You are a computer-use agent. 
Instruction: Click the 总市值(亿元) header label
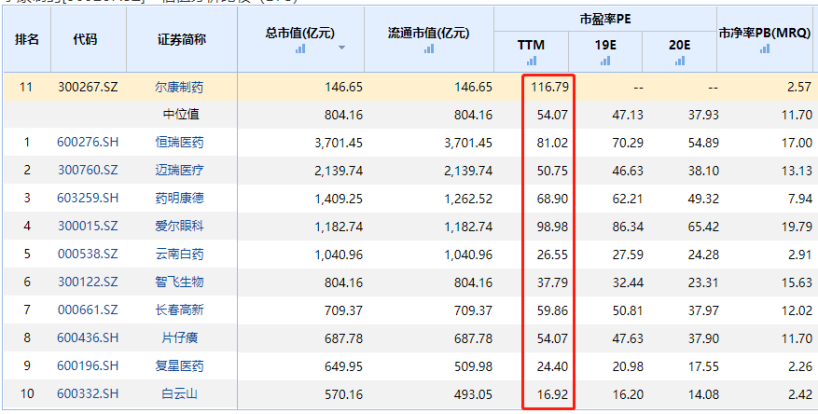click(300, 33)
